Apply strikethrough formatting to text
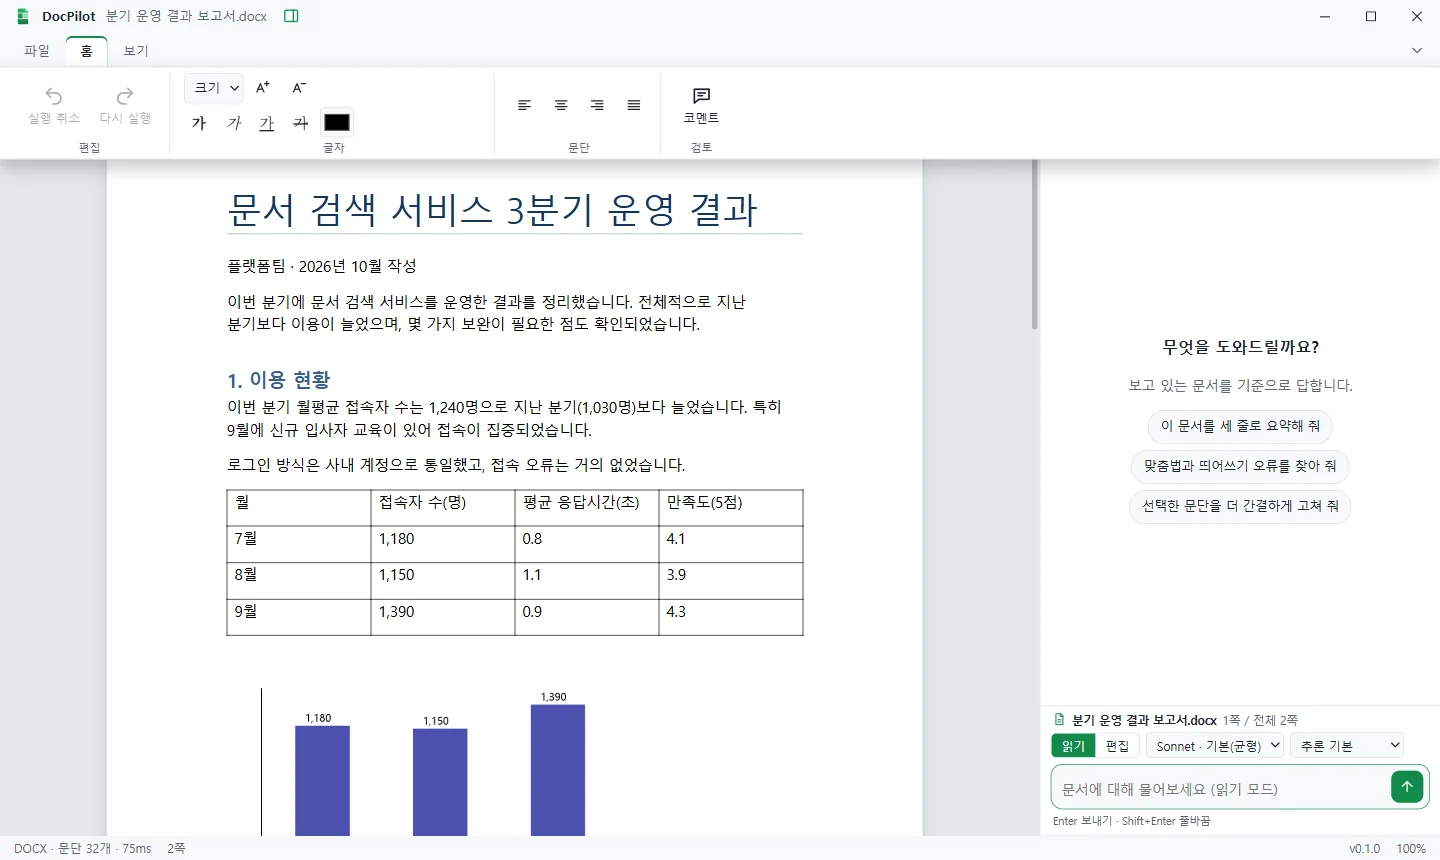The height and width of the screenshot is (860, 1440). (301, 123)
